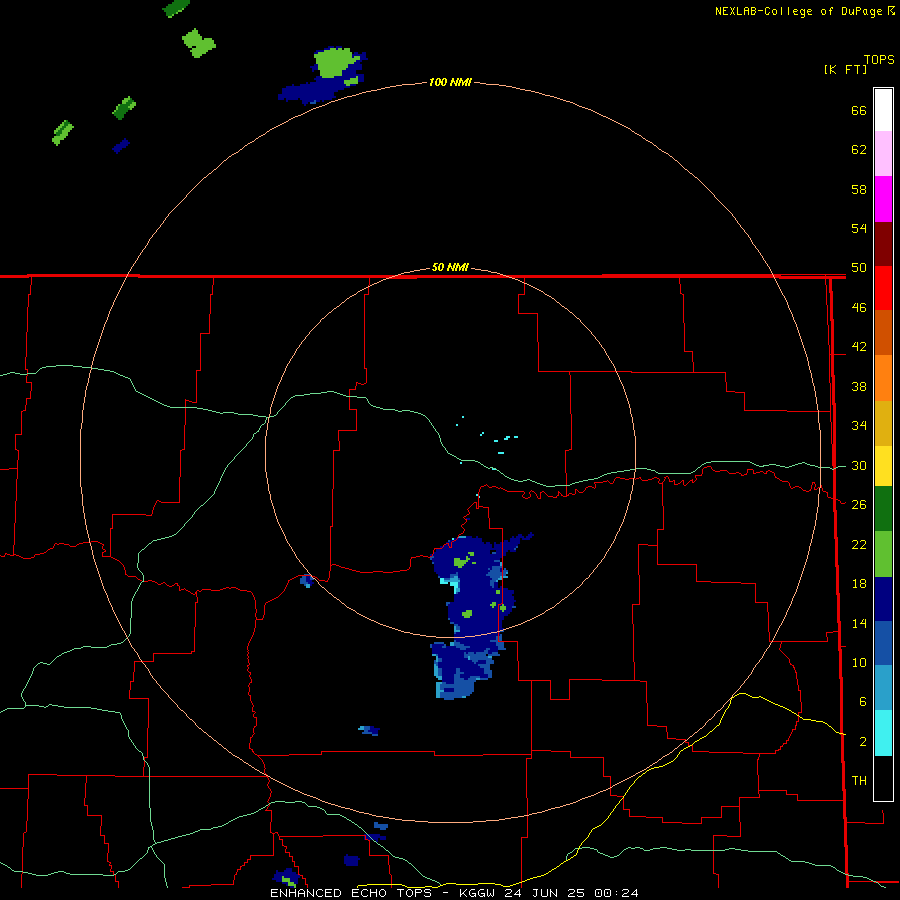Click the light pink legend swatch
The width and height of the screenshot is (900, 900).
pos(883,154)
